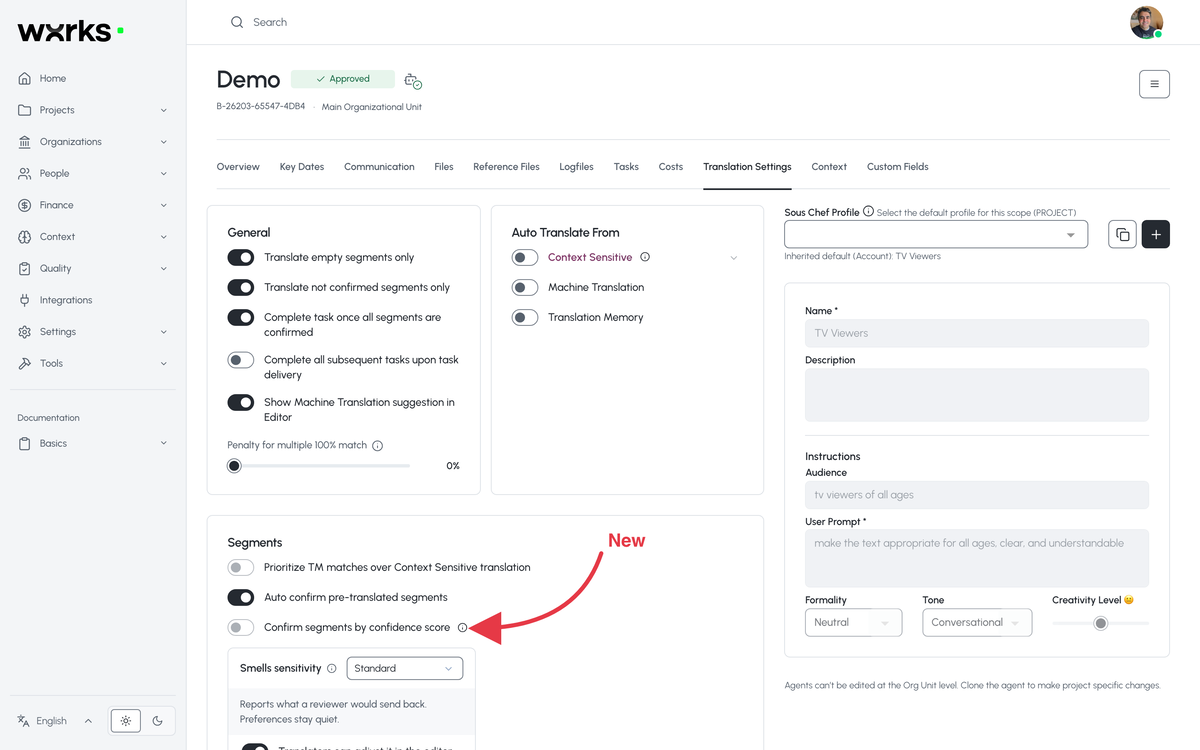
Task: Click the Quality clipboard icon
Action: pos(25,268)
